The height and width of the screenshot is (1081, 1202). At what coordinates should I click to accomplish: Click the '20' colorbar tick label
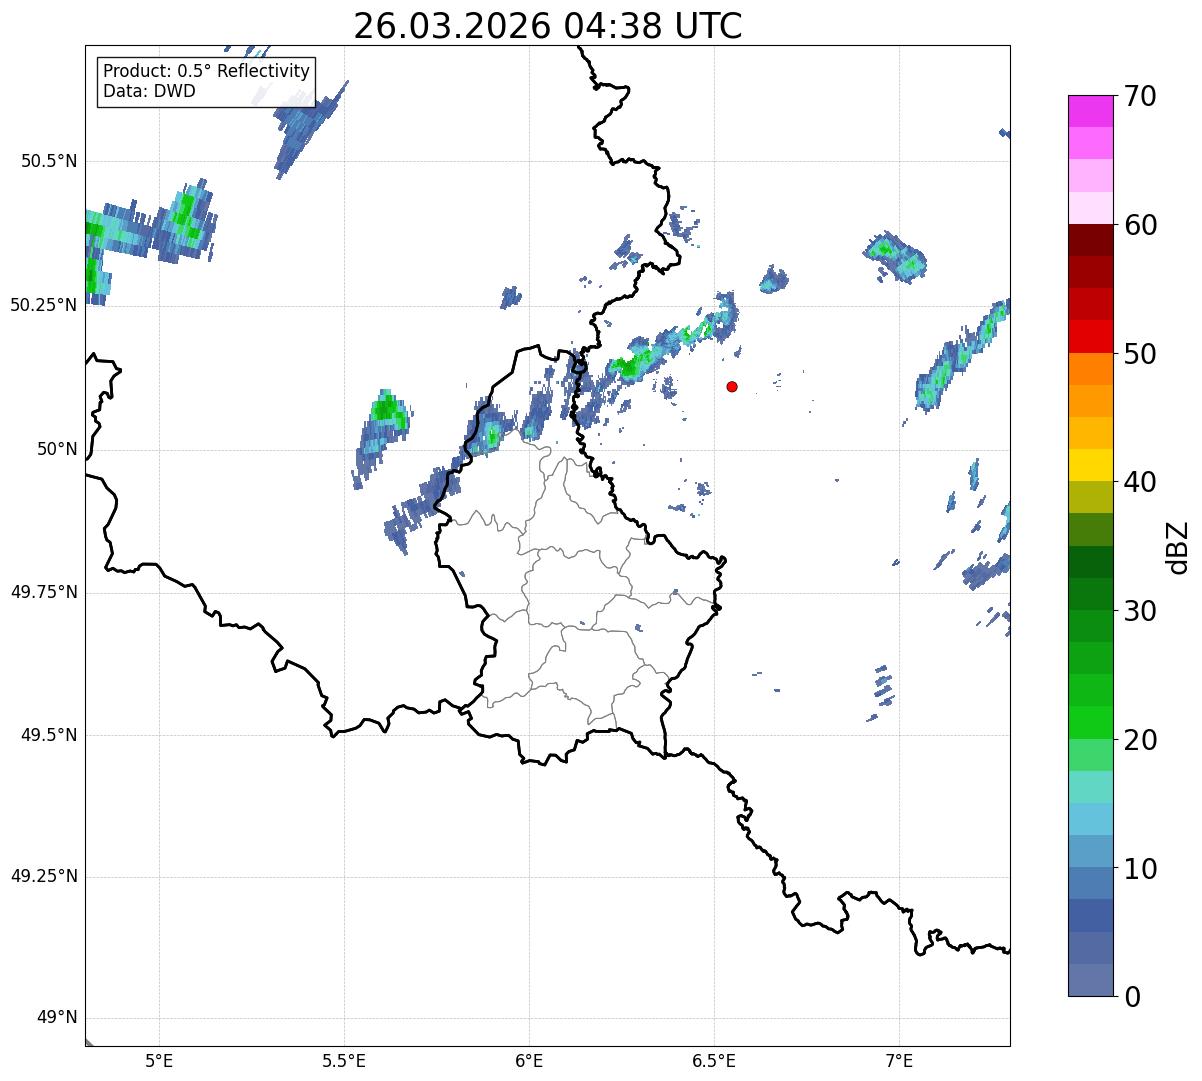(x=1140, y=740)
